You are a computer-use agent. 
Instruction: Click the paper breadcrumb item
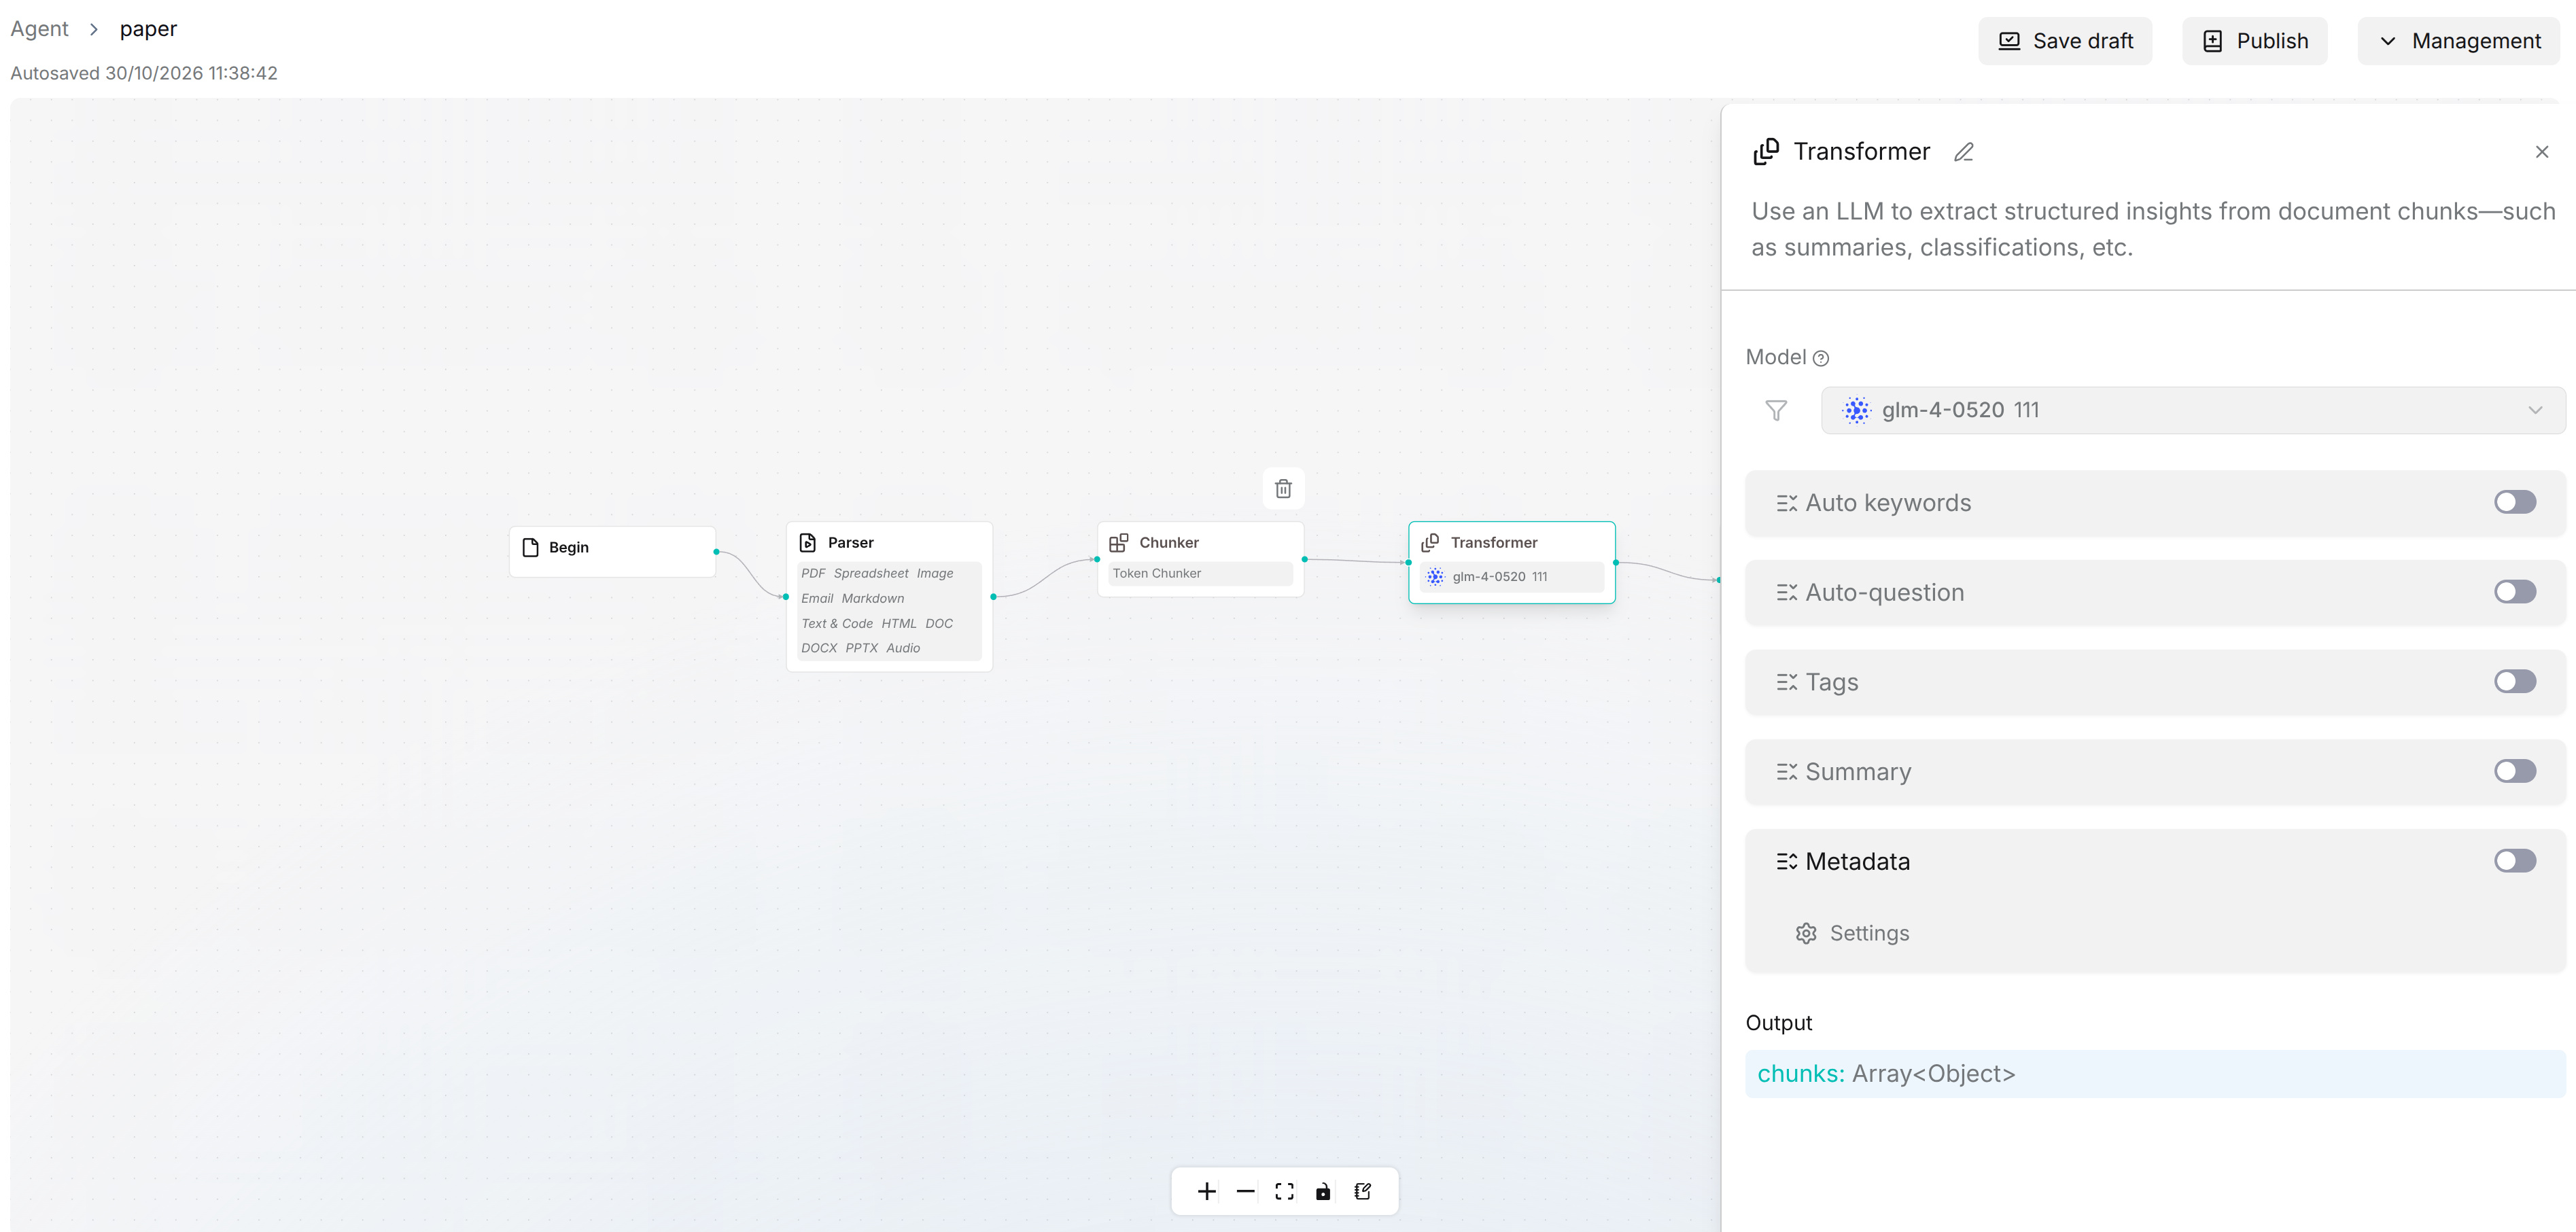click(x=148, y=29)
